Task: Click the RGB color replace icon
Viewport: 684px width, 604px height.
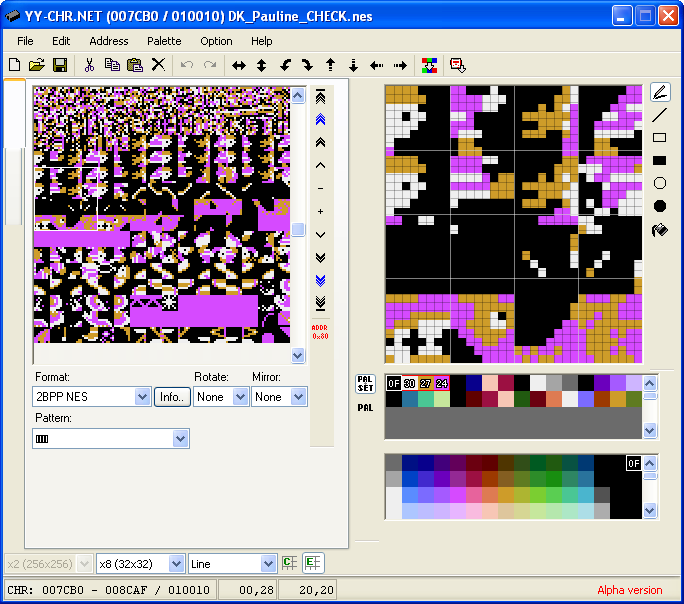Action: 430,65
